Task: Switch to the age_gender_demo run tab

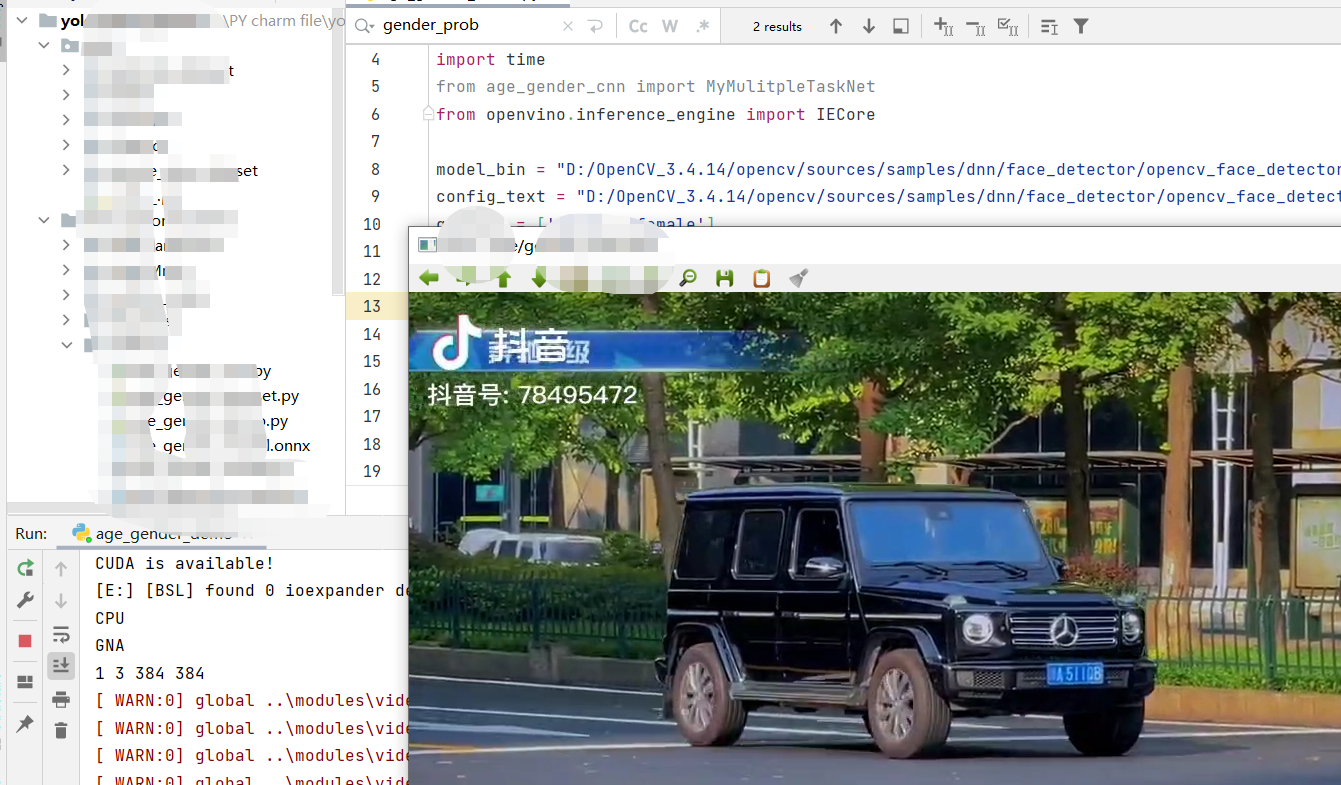Action: click(160, 533)
